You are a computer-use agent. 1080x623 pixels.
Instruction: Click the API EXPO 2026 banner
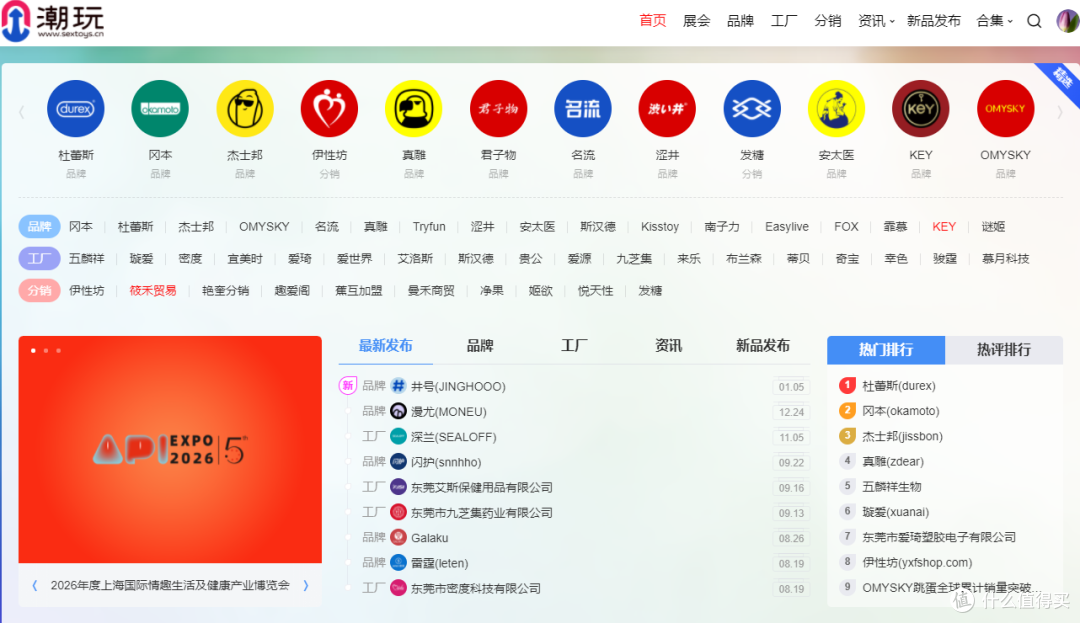pyautogui.click(x=170, y=450)
